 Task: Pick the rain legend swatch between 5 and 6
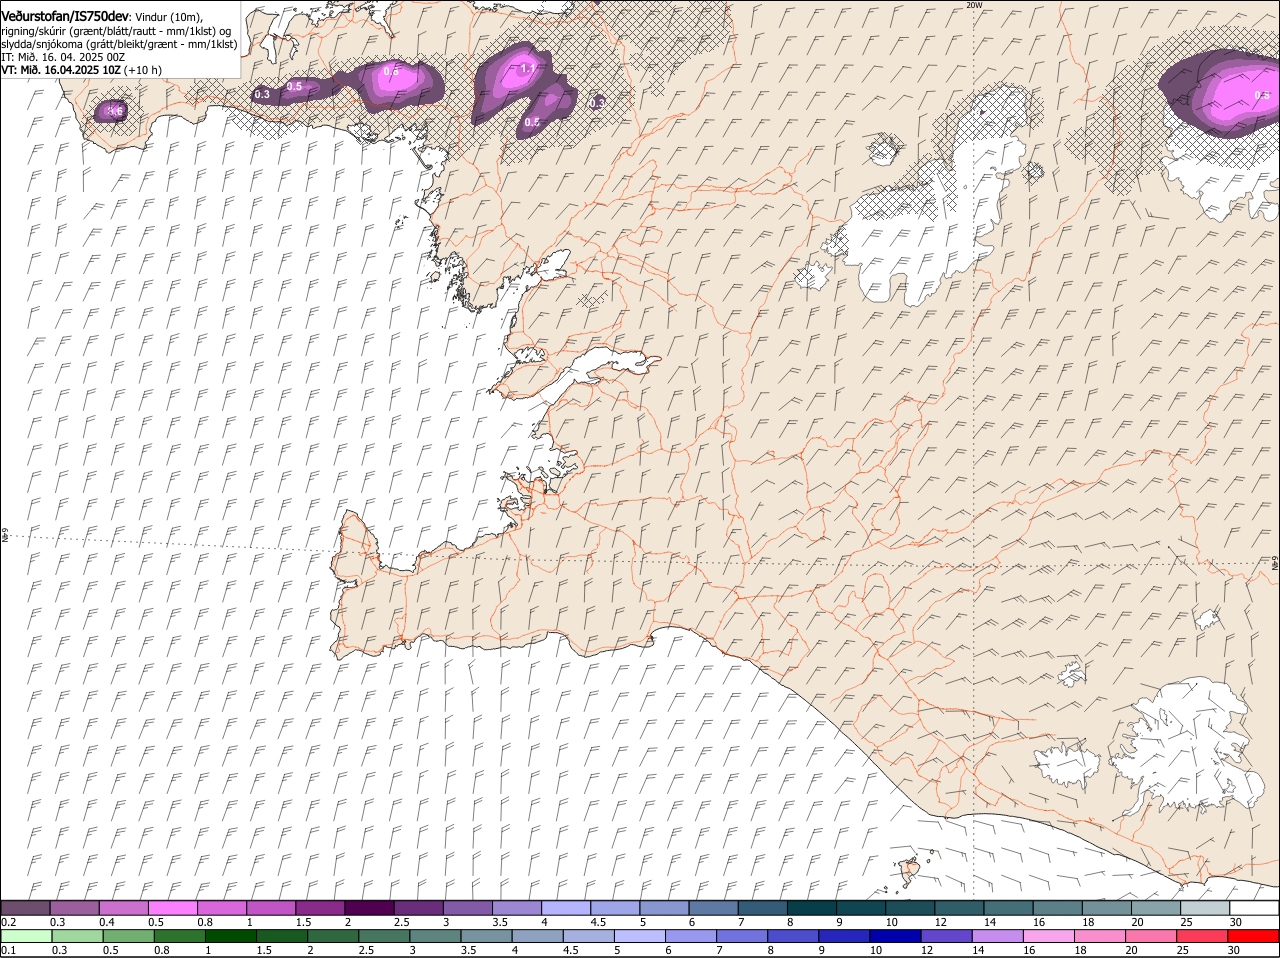pos(640,936)
